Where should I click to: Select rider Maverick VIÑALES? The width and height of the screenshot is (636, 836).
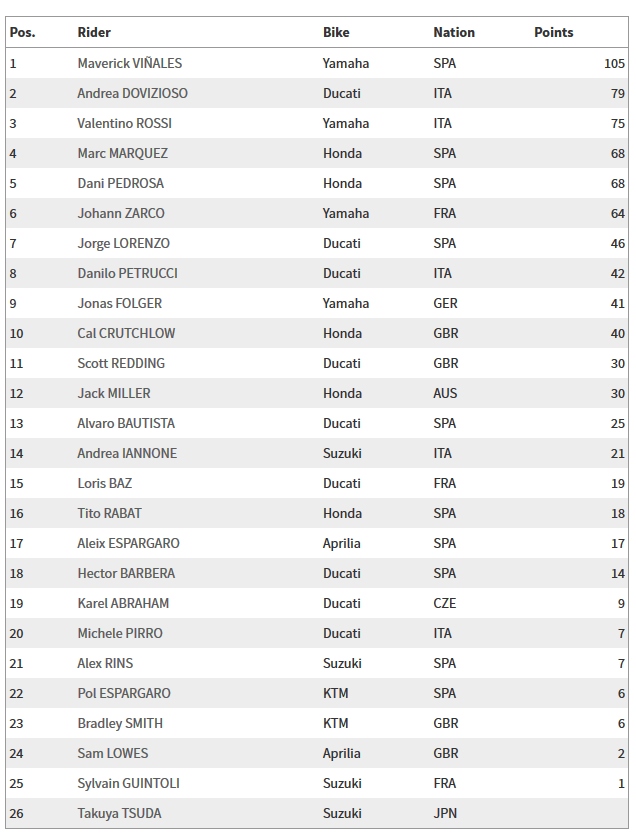pyautogui.click(x=129, y=63)
